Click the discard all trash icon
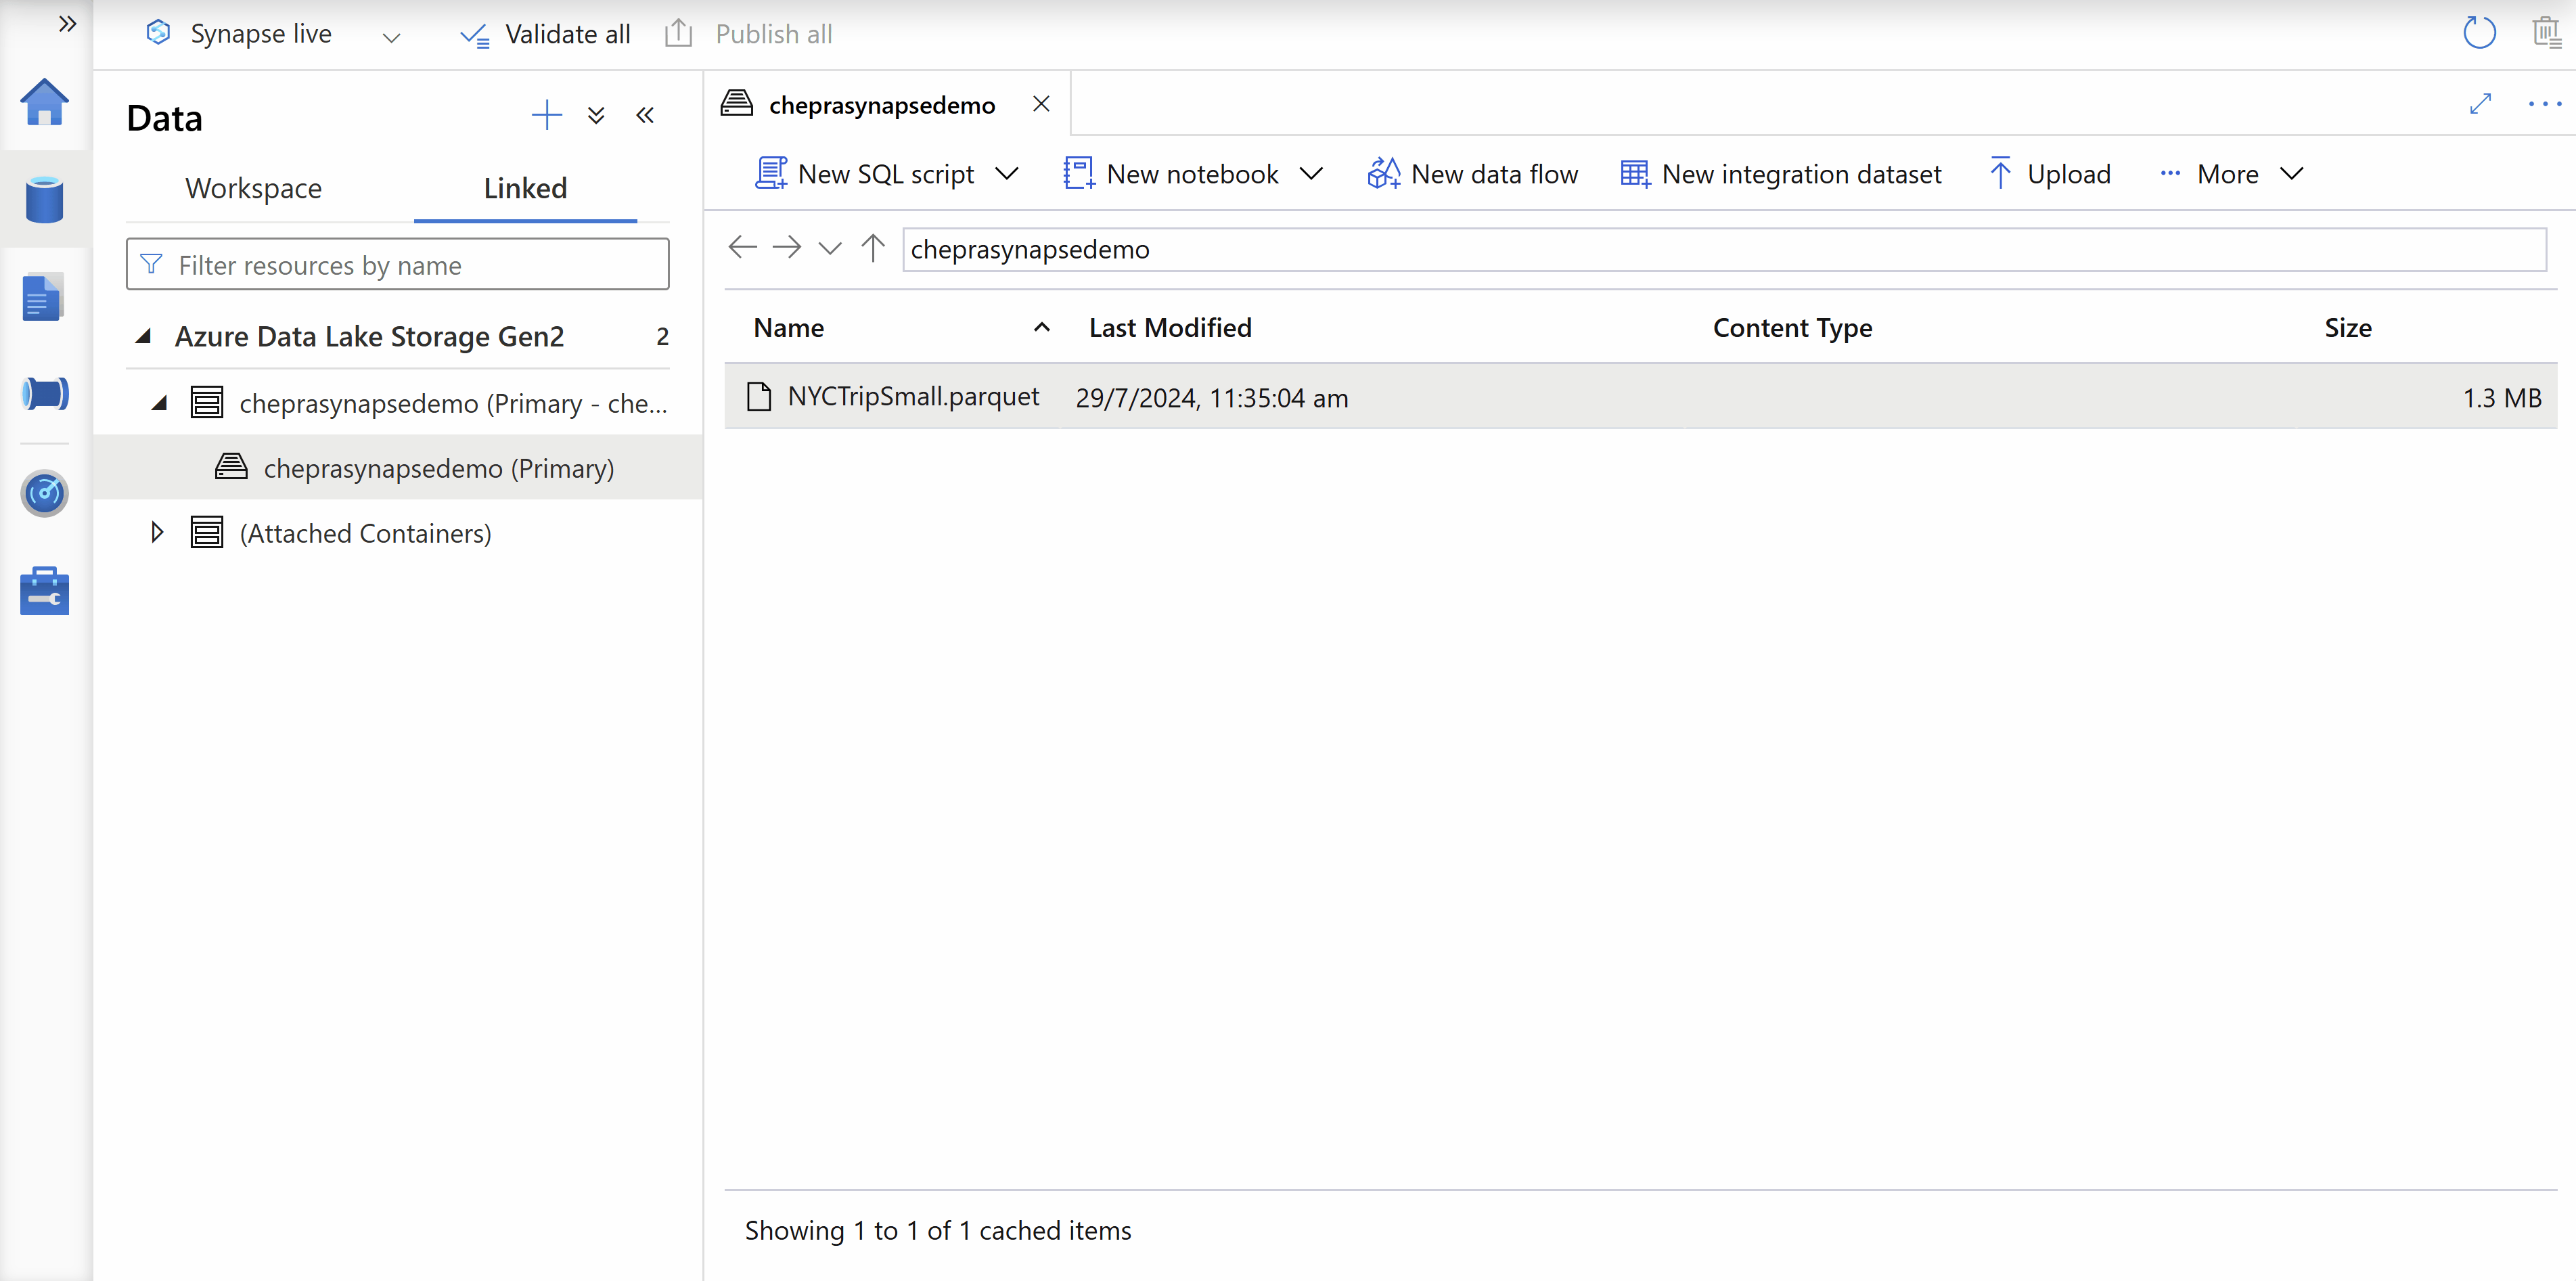Image resolution: width=2576 pixels, height=1281 pixels. point(2545,33)
